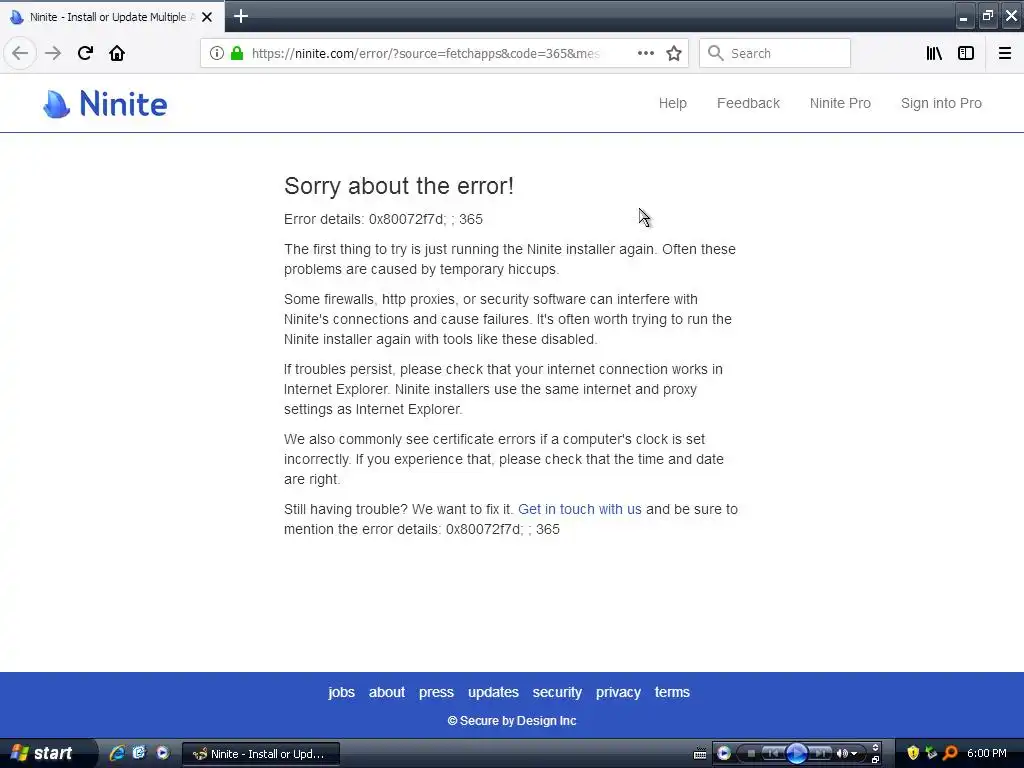Open the browser home page
The image size is (1024, 768).
click(117, 53)
